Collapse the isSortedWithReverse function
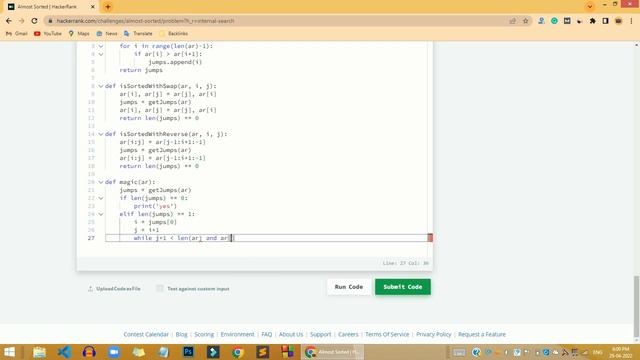The height and width of the screenshot is (360, 640). 101,134
